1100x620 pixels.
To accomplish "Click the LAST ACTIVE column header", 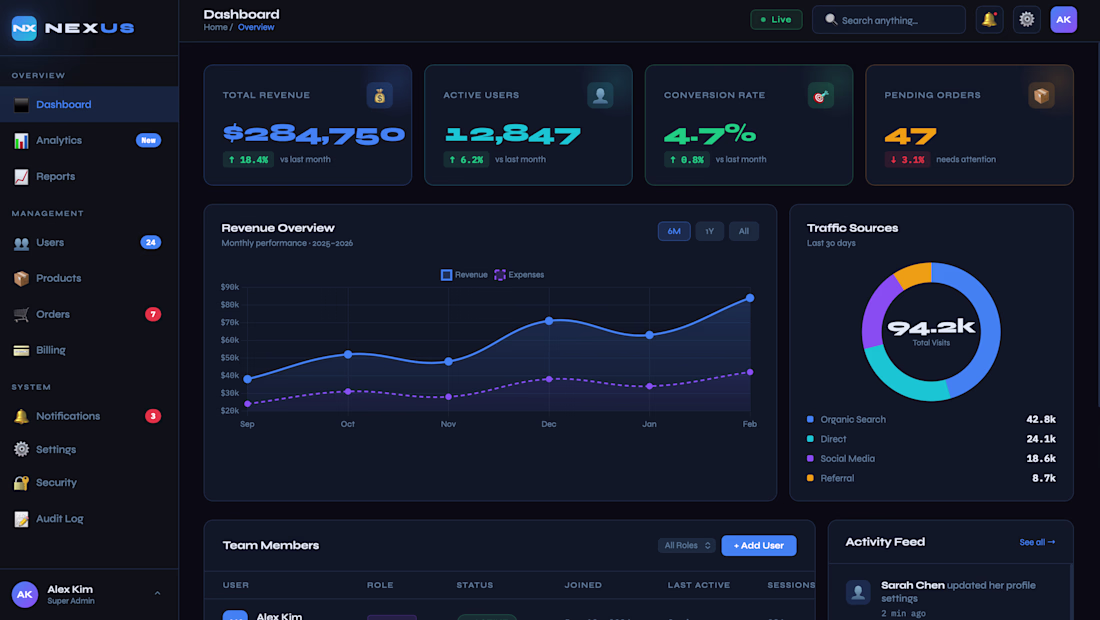I will (x=699, y=585).
